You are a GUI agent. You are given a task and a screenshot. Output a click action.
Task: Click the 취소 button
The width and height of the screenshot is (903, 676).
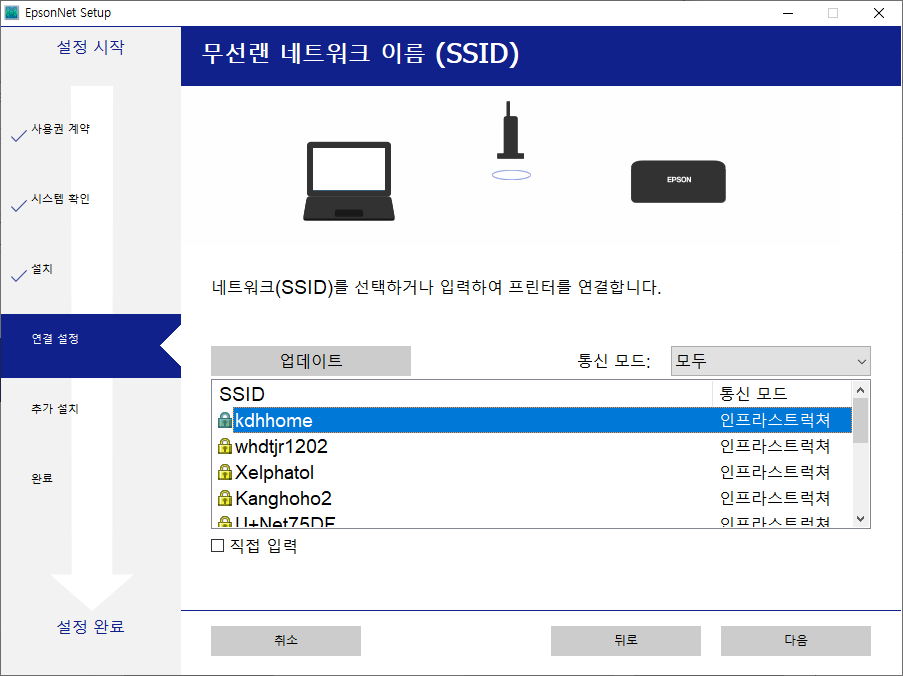click(286, 641)
